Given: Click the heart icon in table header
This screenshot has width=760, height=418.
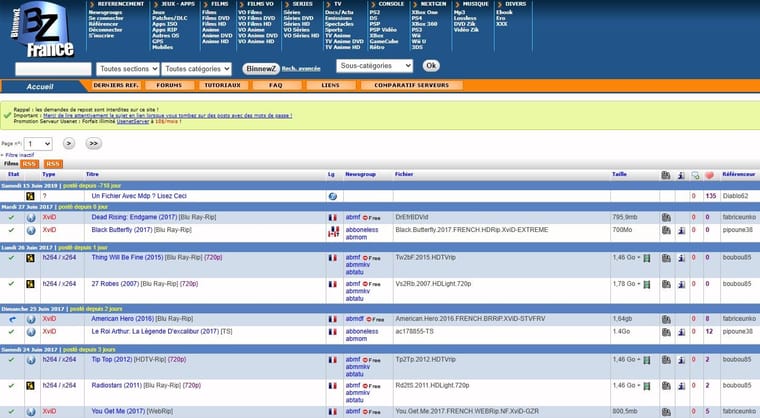Looking at the screenshot, I should coord(708,174).
